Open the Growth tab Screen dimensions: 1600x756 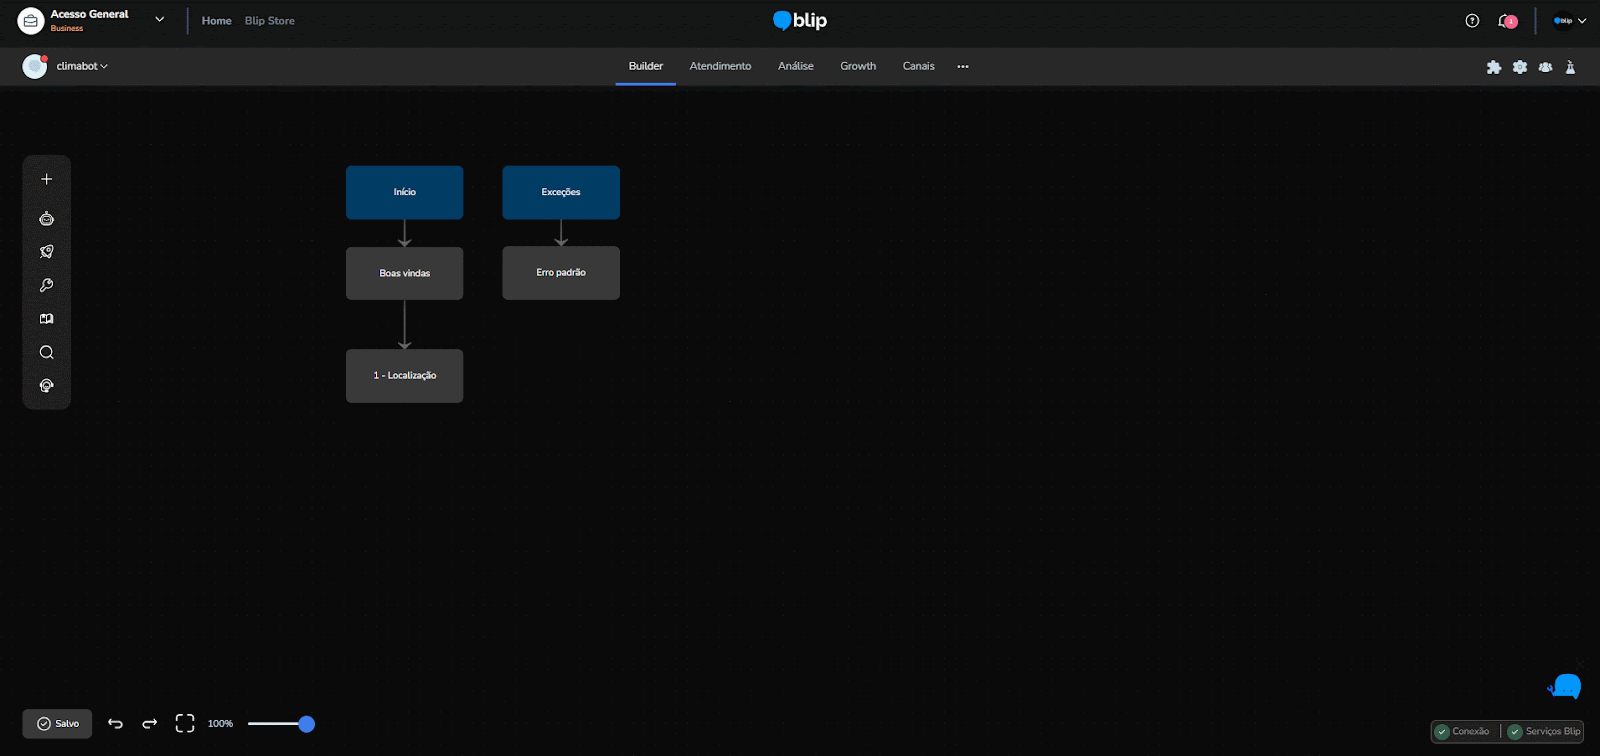tap(857, 66)
